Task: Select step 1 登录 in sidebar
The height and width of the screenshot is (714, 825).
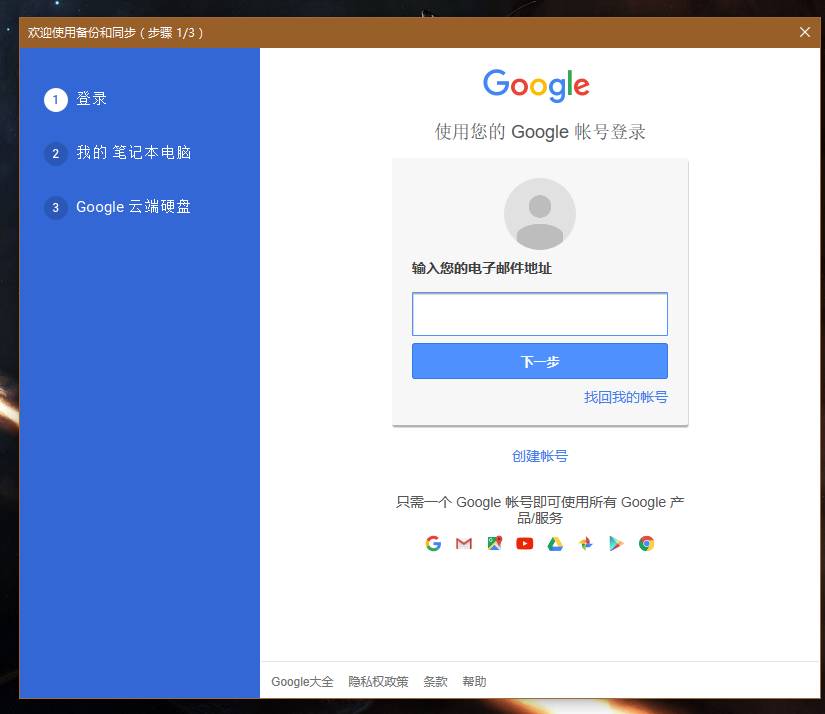Action: [x=76, y=99]
